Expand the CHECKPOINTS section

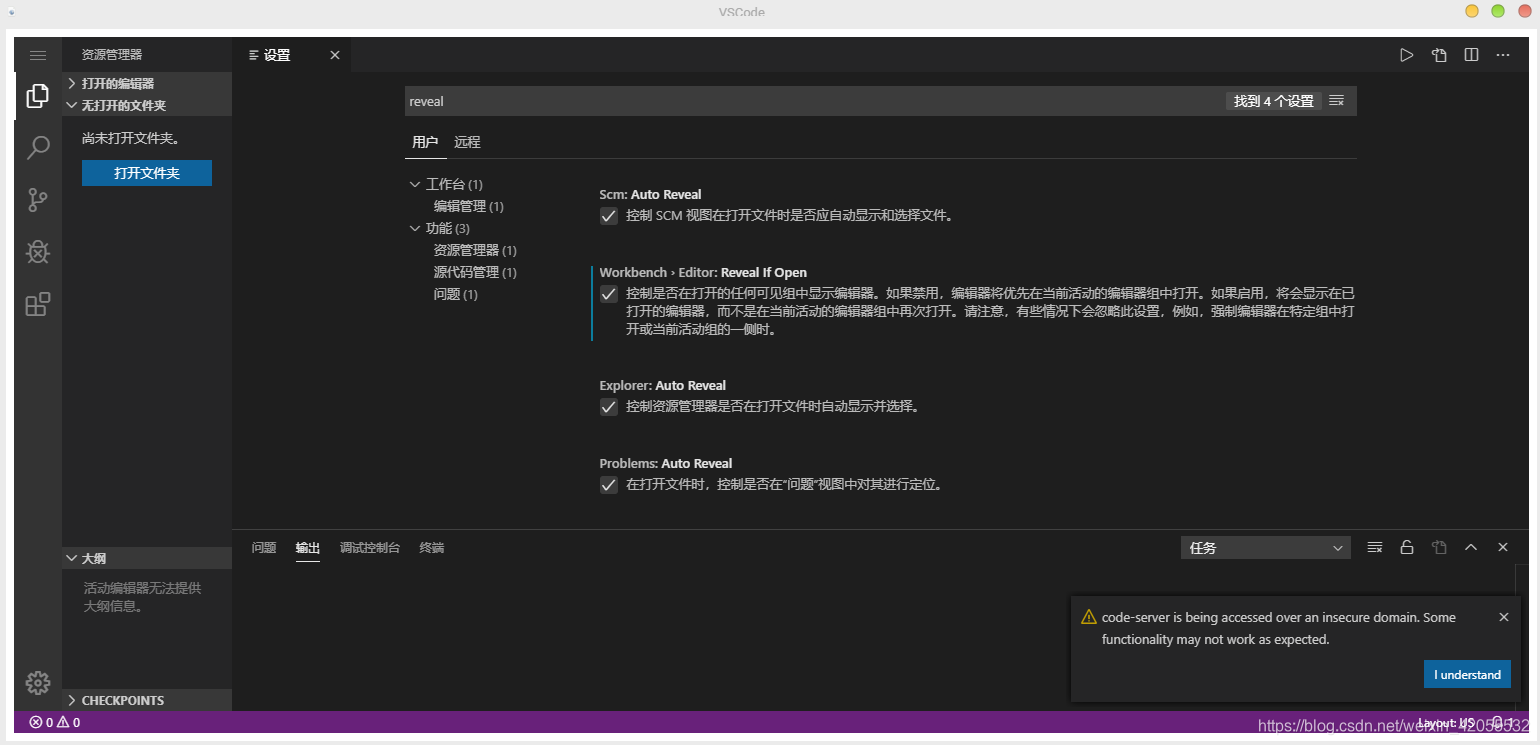tap(147, 700)
